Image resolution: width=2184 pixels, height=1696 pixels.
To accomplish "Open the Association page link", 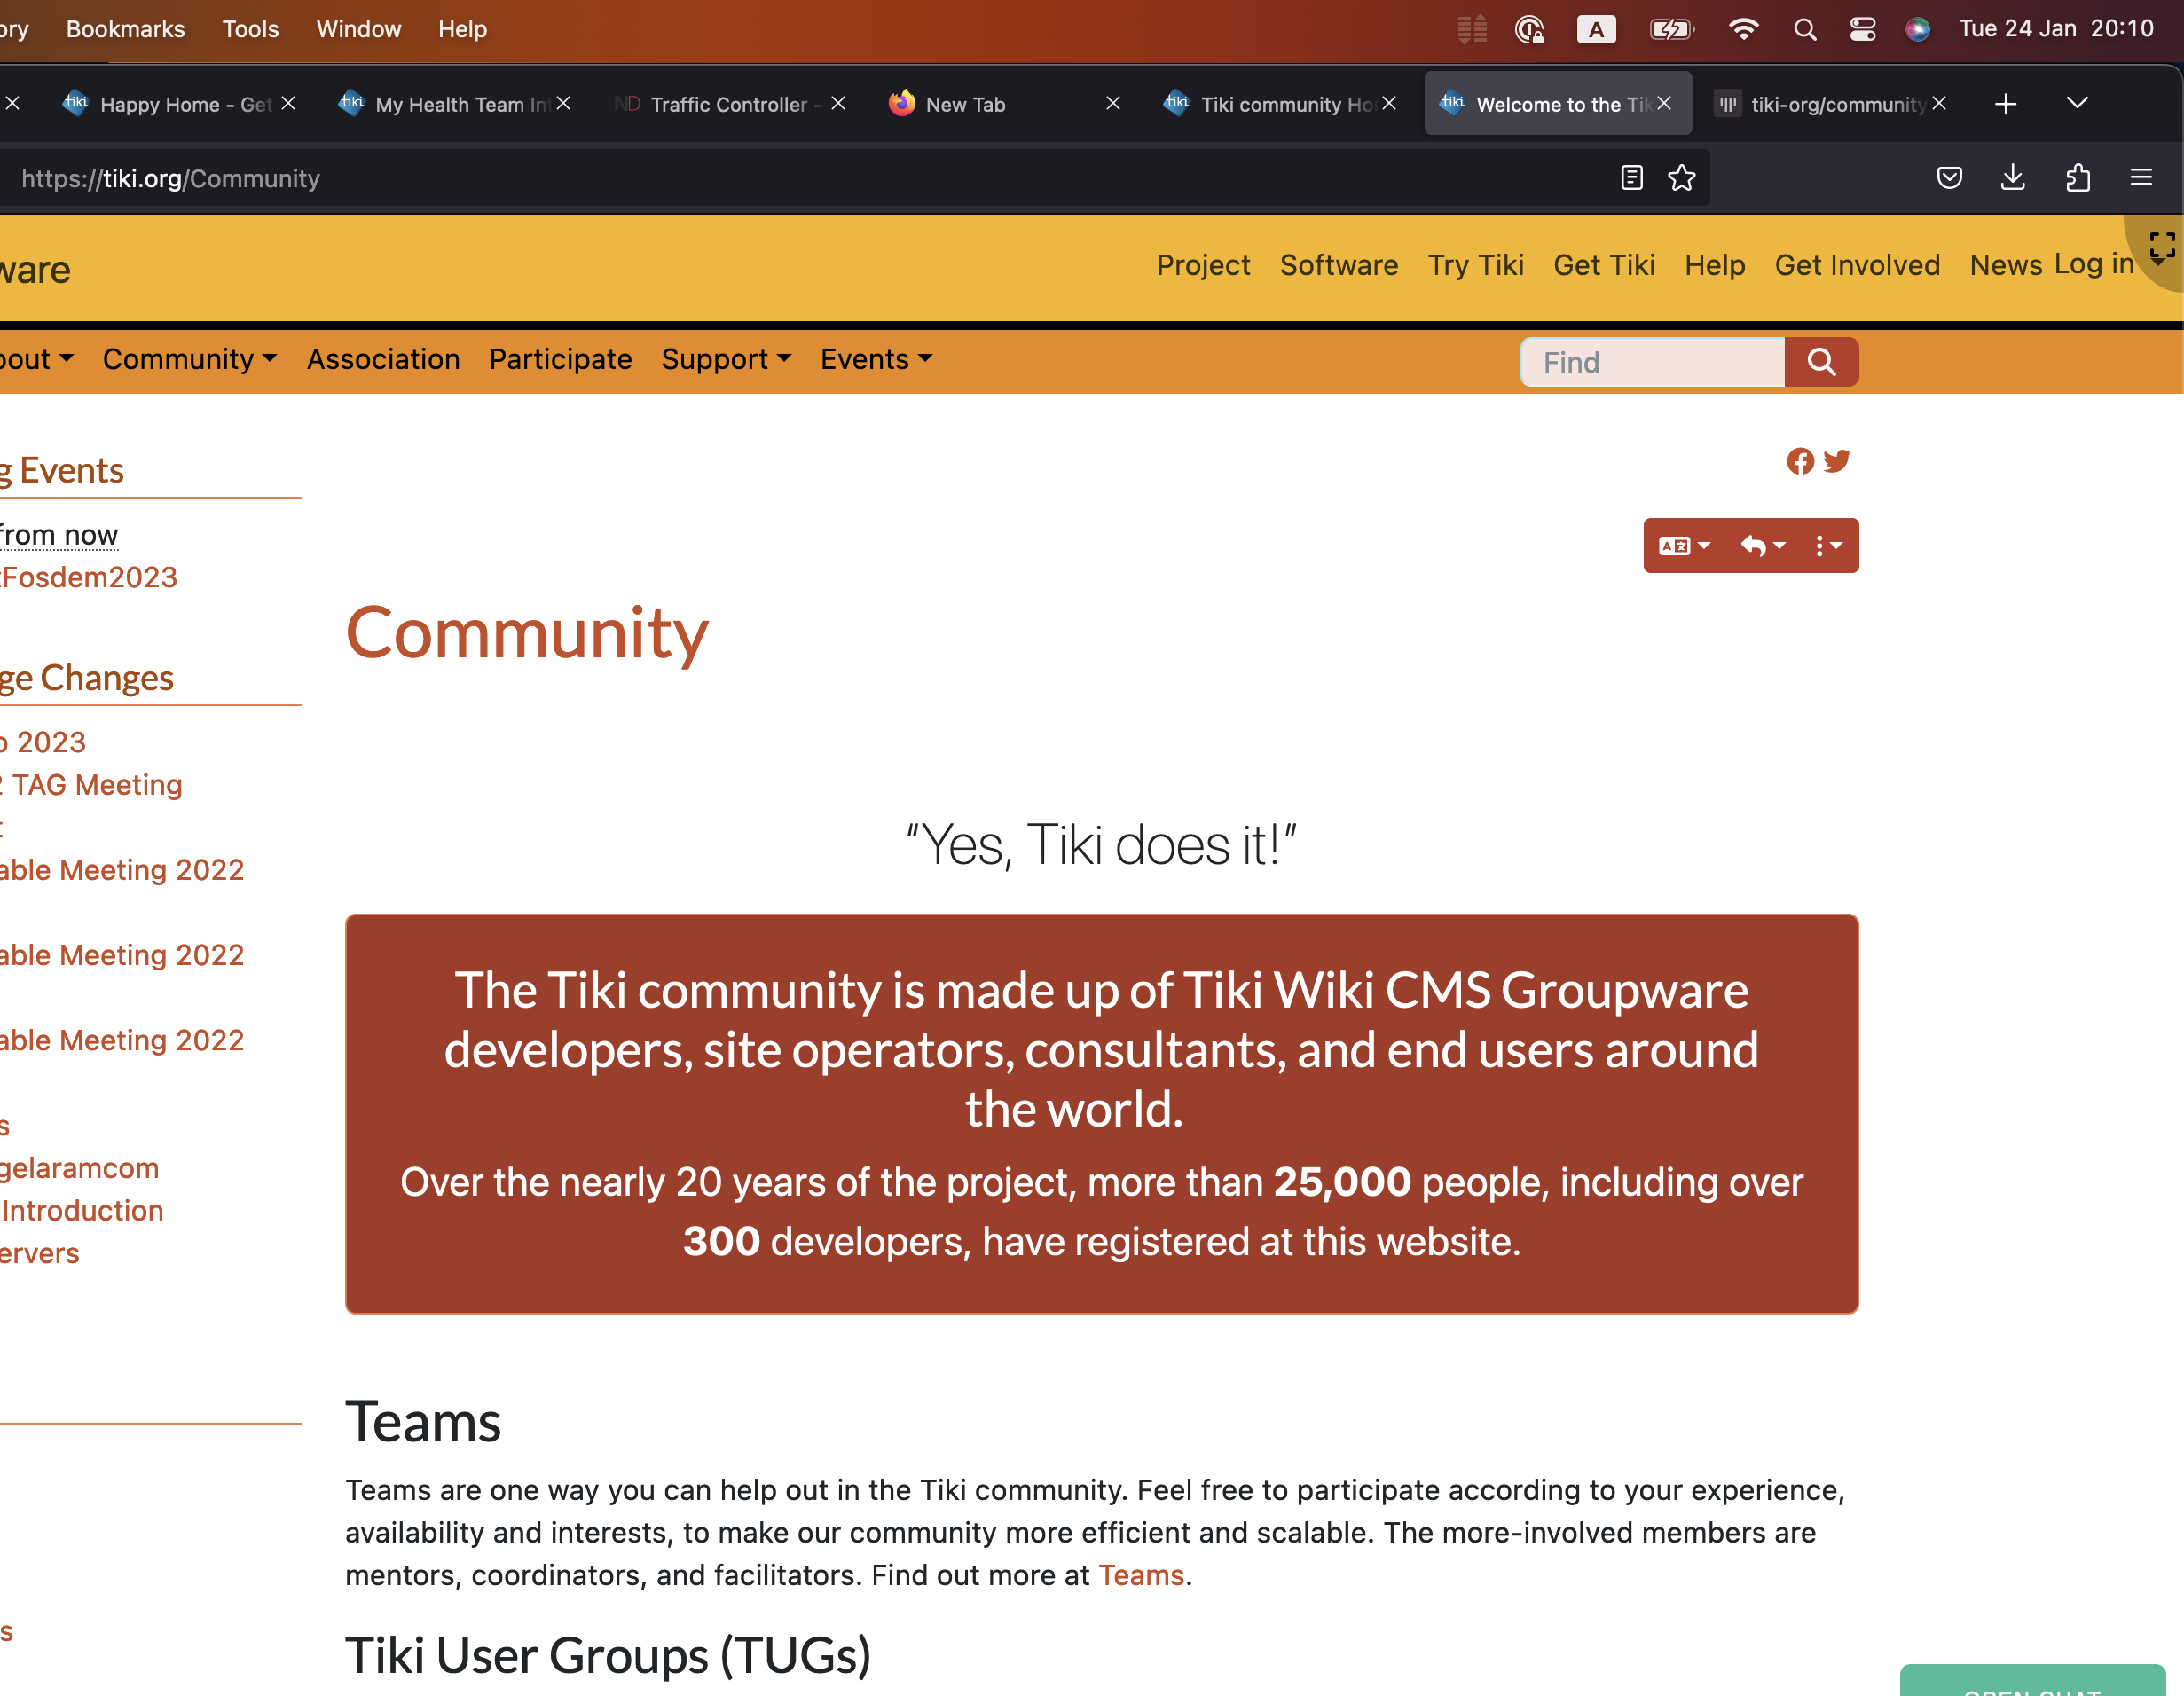I will pos(383,359).
